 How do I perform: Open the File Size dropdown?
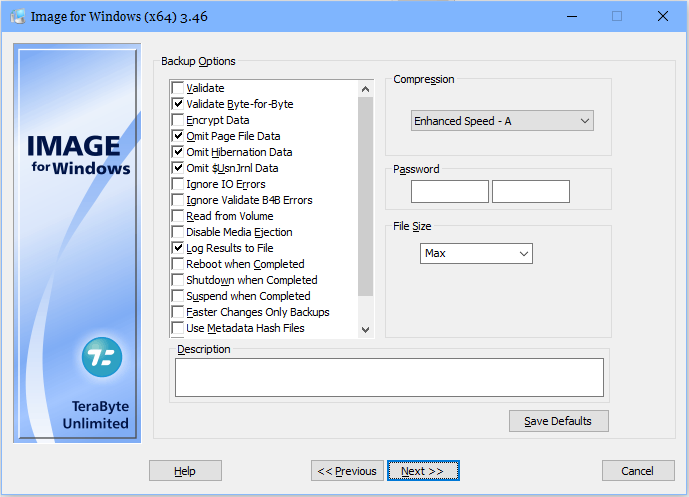(475, 253)
